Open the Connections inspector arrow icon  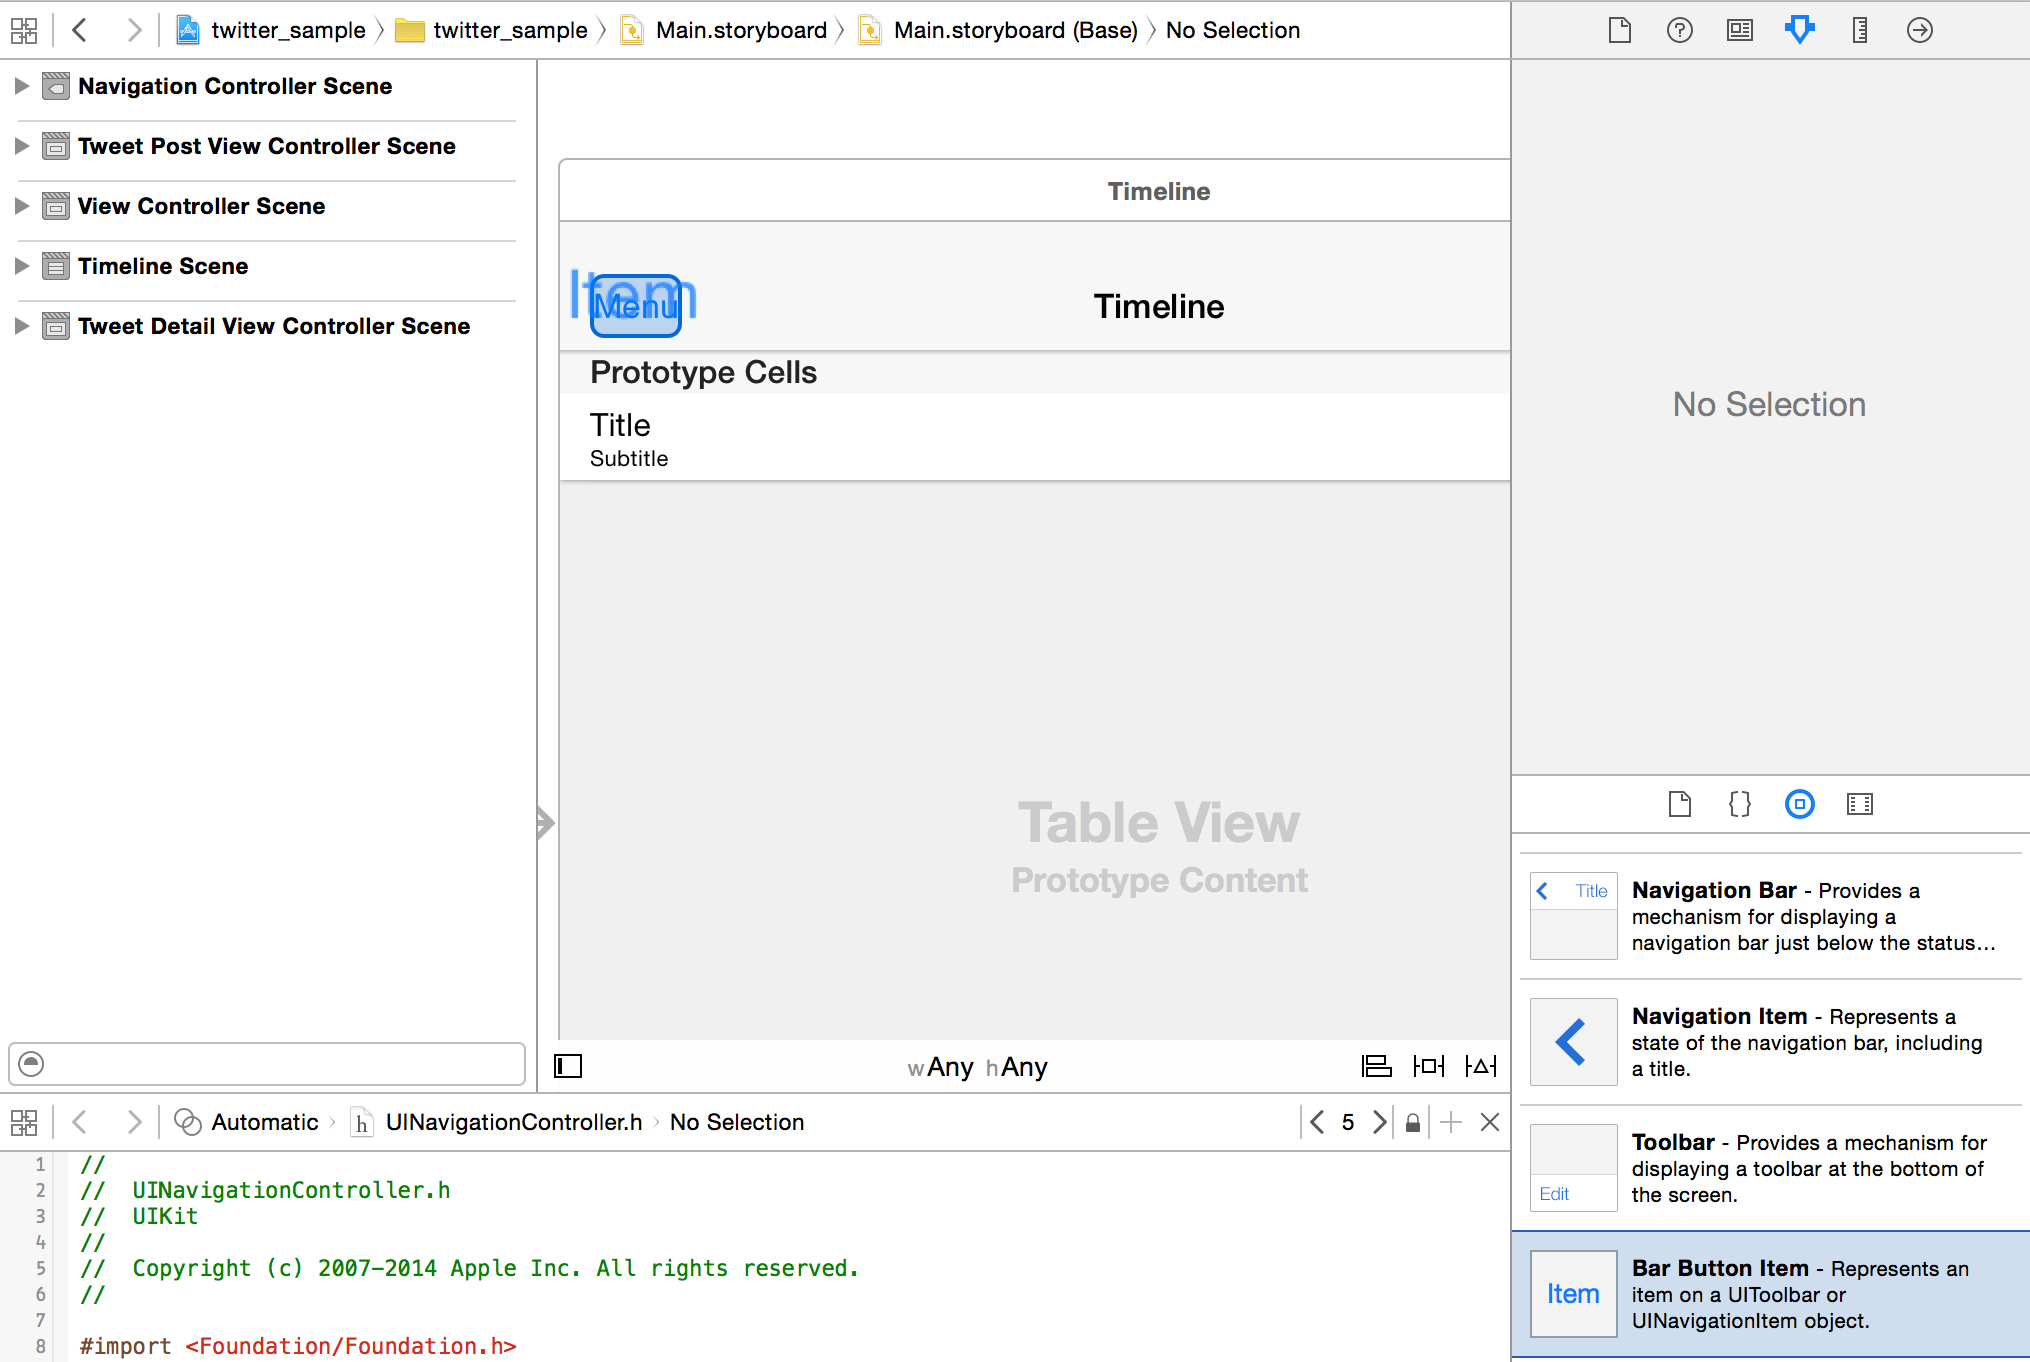click(x=1919, y=30)
